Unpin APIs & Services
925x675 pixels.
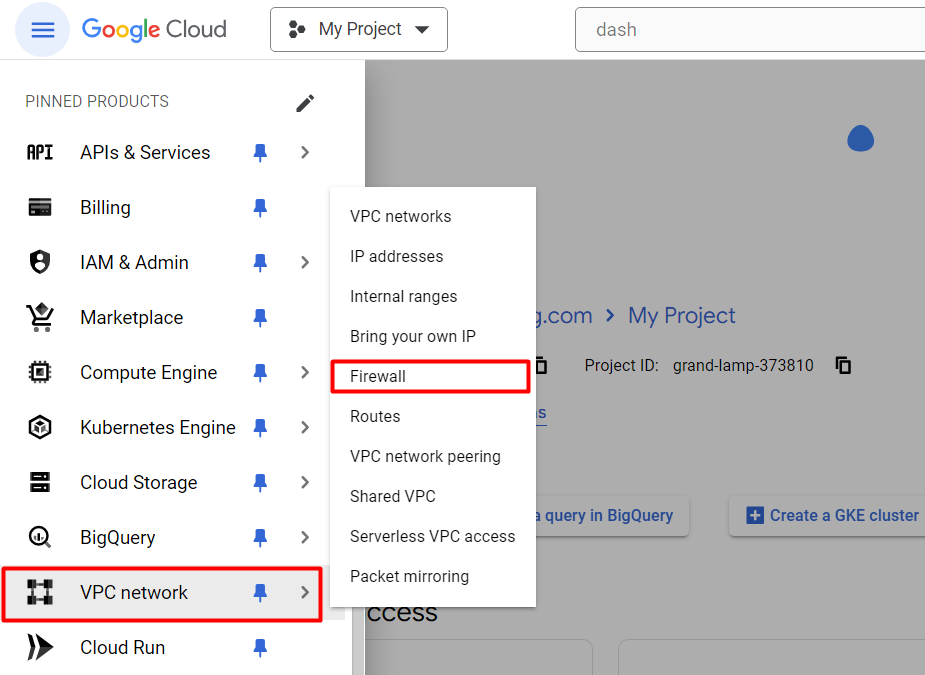260,153
